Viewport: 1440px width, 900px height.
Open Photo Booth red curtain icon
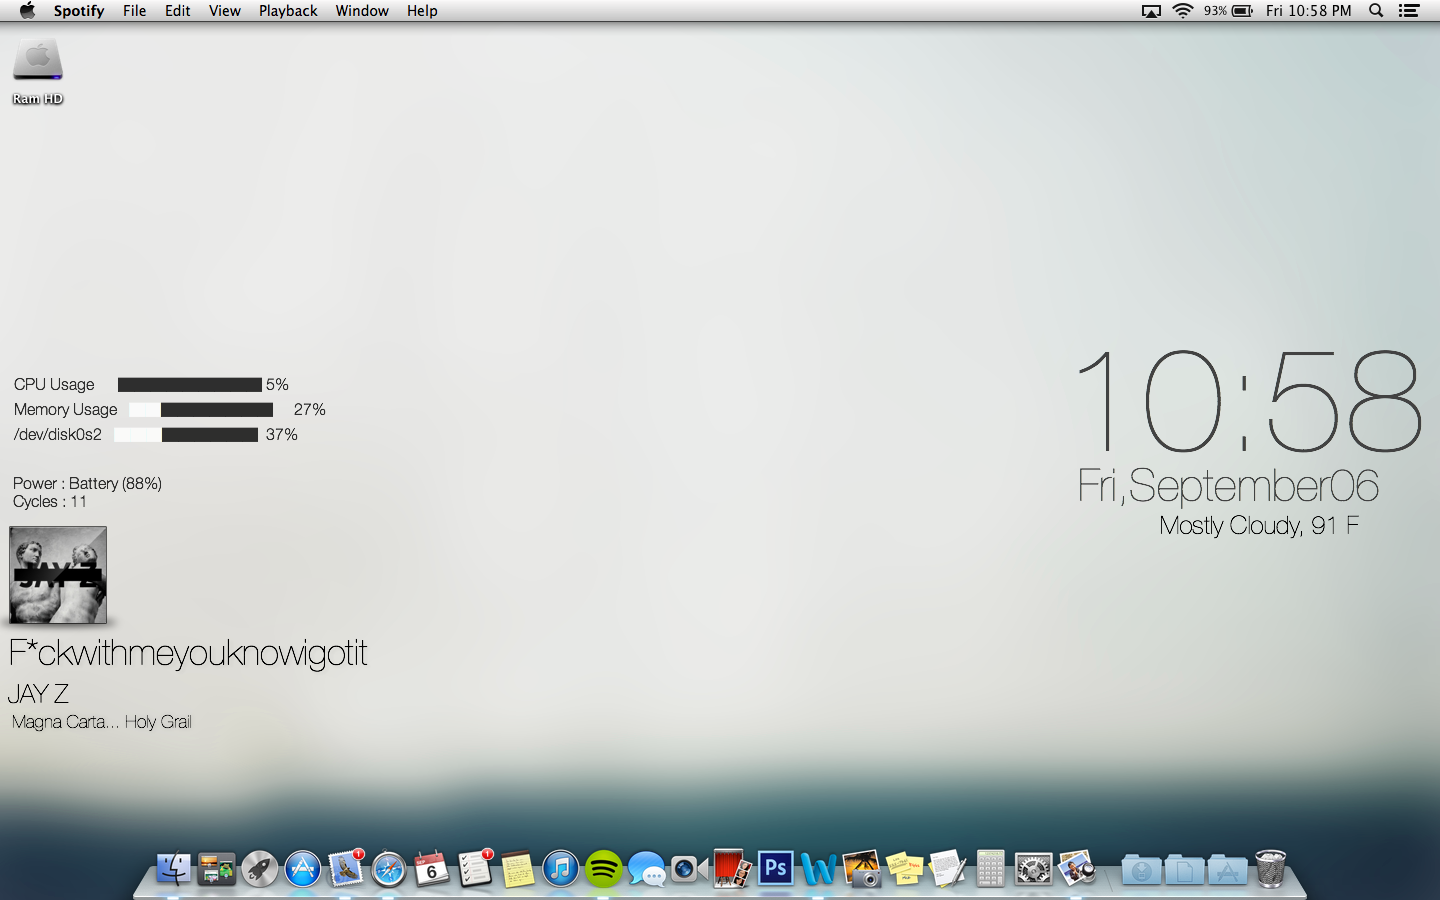pos(733,868)
